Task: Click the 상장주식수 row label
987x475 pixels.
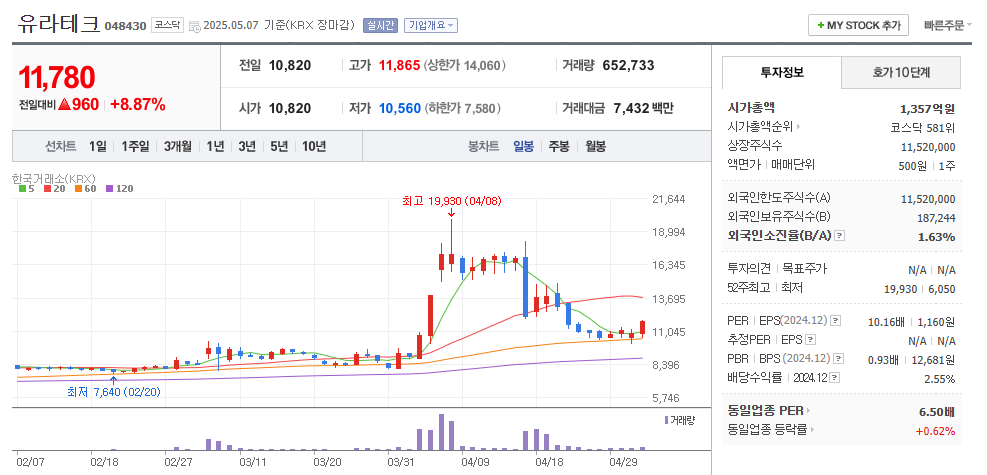Action: (x=755, y=146)
